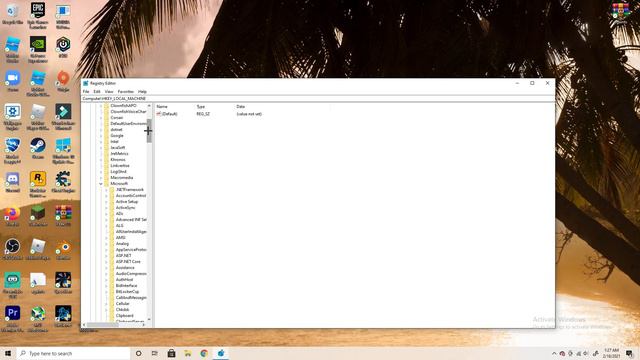
Task: Open the Firefox desktop icon
Action: 12,216
